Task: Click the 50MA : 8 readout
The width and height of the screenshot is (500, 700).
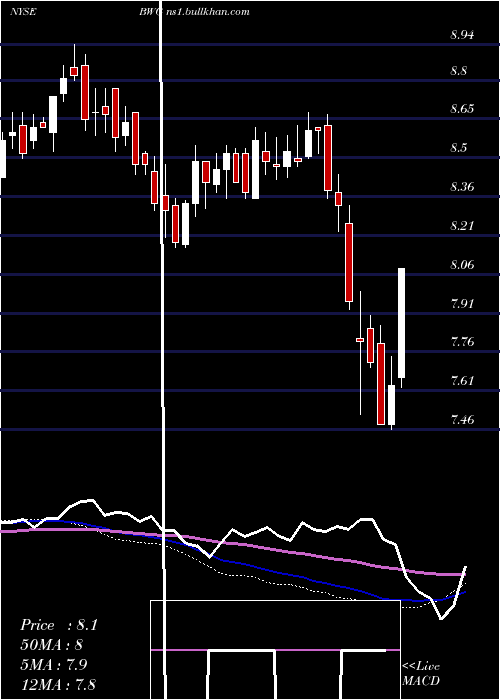Action: pos(52,645)
